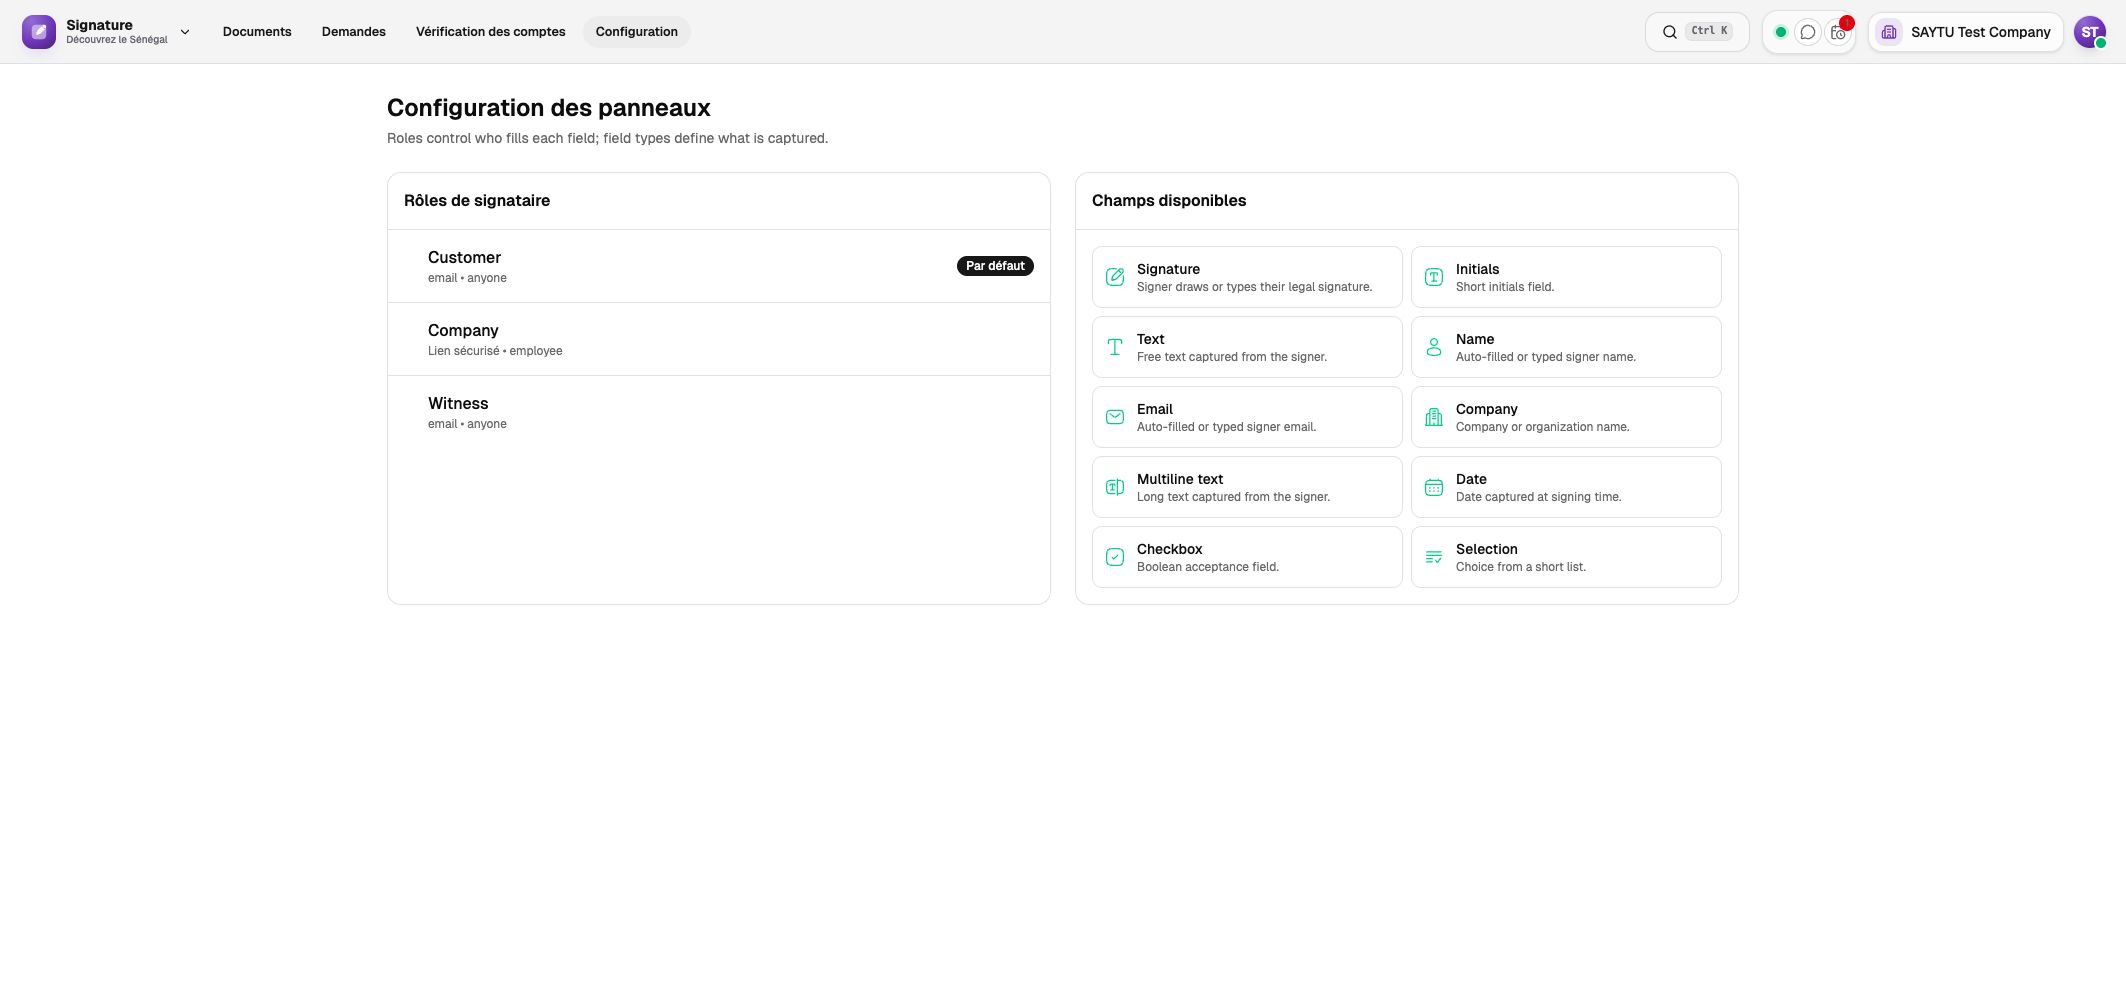This screenshot has width=2126, height=1000.
Task: Click the Text field T icon
Action: [1115, 347]
